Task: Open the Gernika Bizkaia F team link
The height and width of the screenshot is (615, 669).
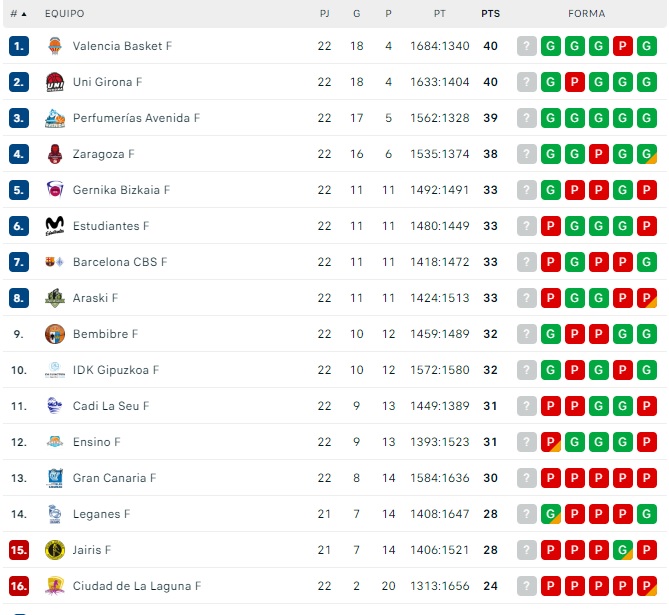Action: tap(121, 190)
